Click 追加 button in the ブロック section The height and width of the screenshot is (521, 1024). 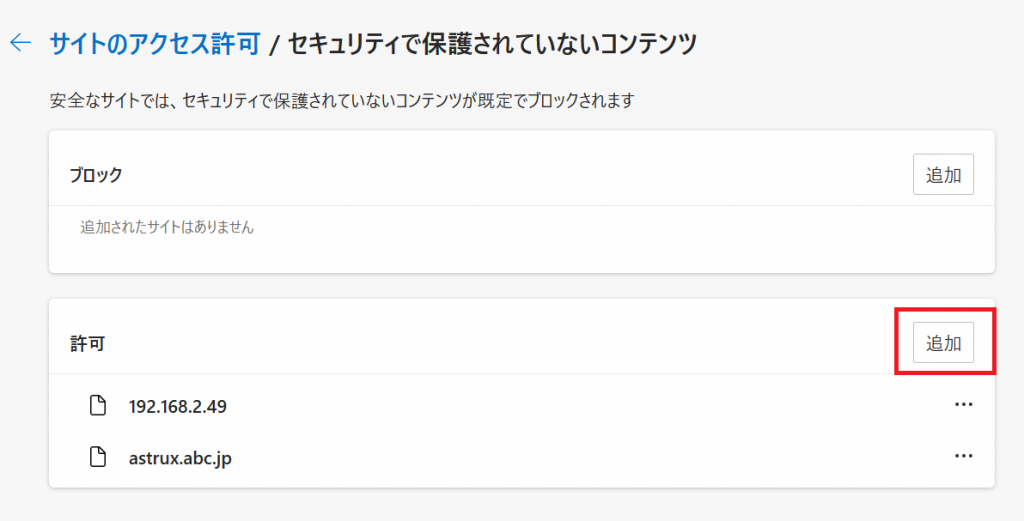(x=943, y=174)
